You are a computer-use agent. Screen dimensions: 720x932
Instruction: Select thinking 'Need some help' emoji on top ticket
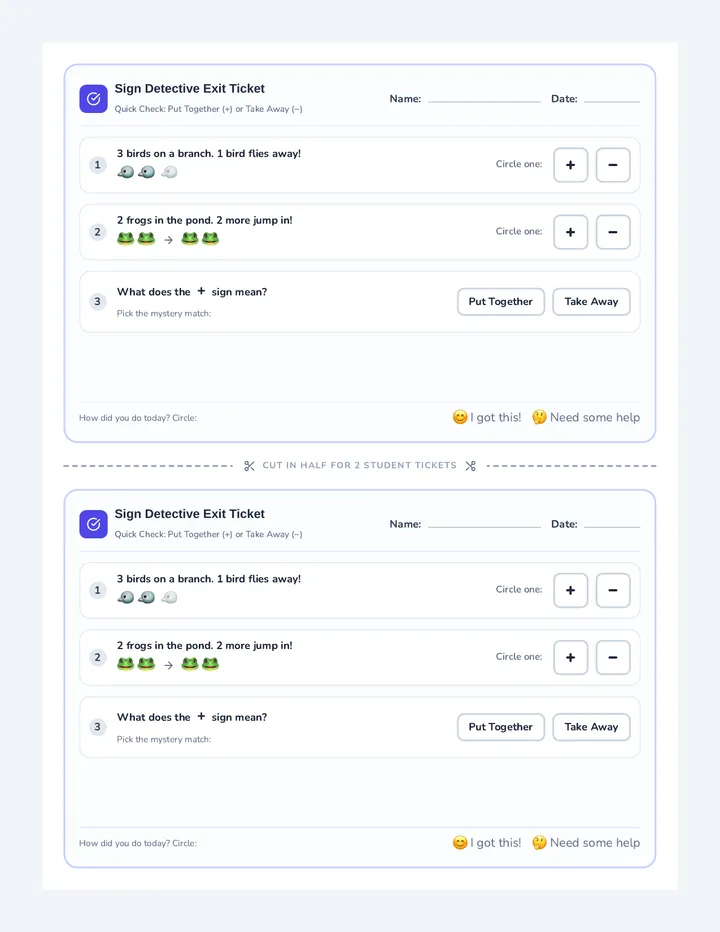tap(539, 417)
